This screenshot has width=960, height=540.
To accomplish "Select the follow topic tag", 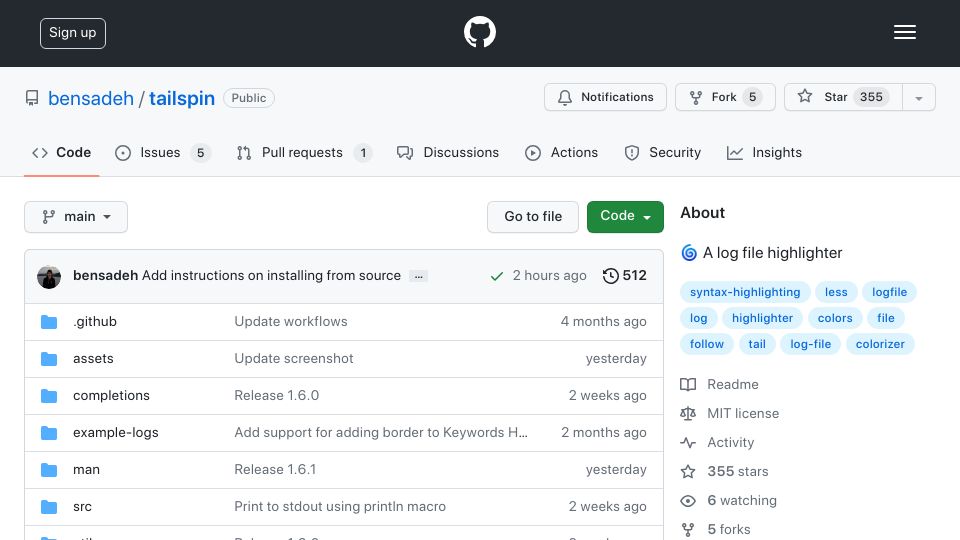I will coord(707,344).
